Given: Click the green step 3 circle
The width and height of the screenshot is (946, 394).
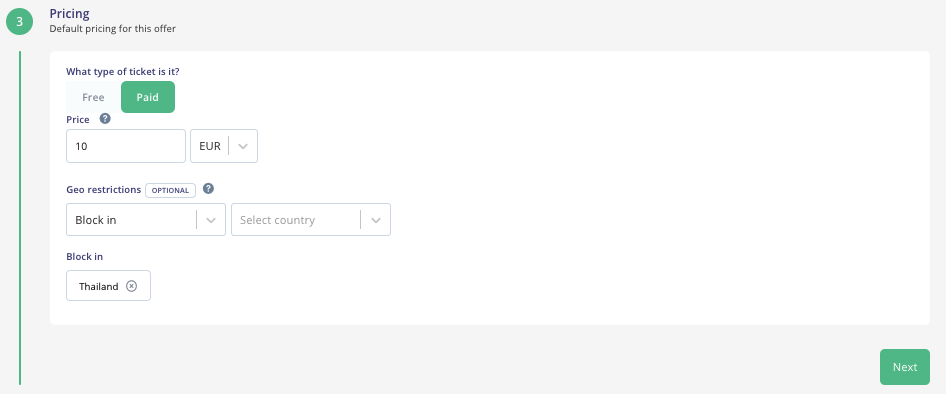Looking at the screenshot, I should pos(20,21).
